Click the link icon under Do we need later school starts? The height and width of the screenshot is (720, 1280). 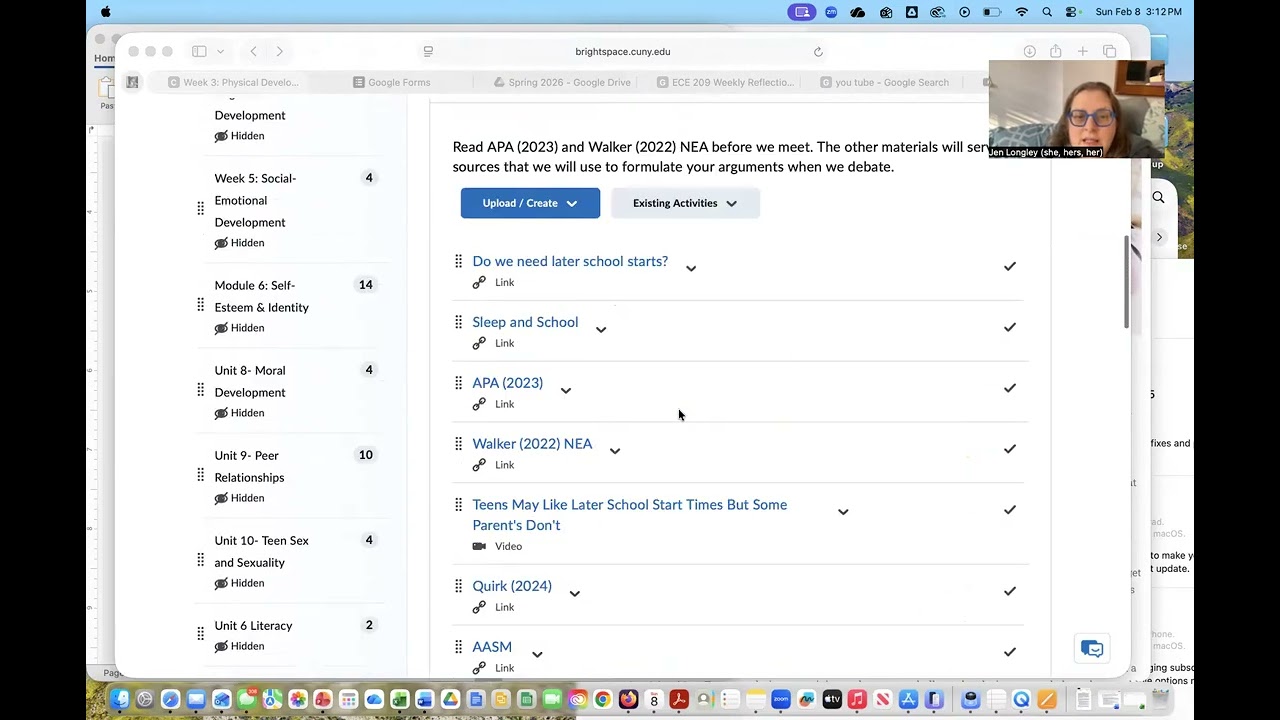[x=479, y=283]
